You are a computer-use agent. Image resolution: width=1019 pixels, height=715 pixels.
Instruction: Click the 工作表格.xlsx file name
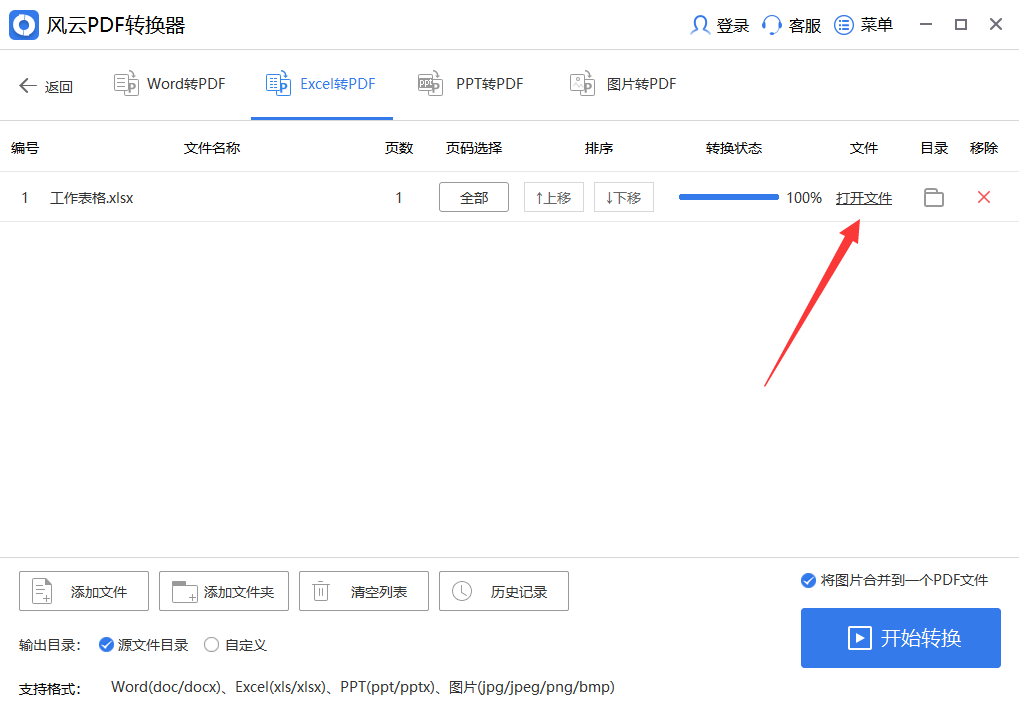pyautogui.click(x=92, y=198)
